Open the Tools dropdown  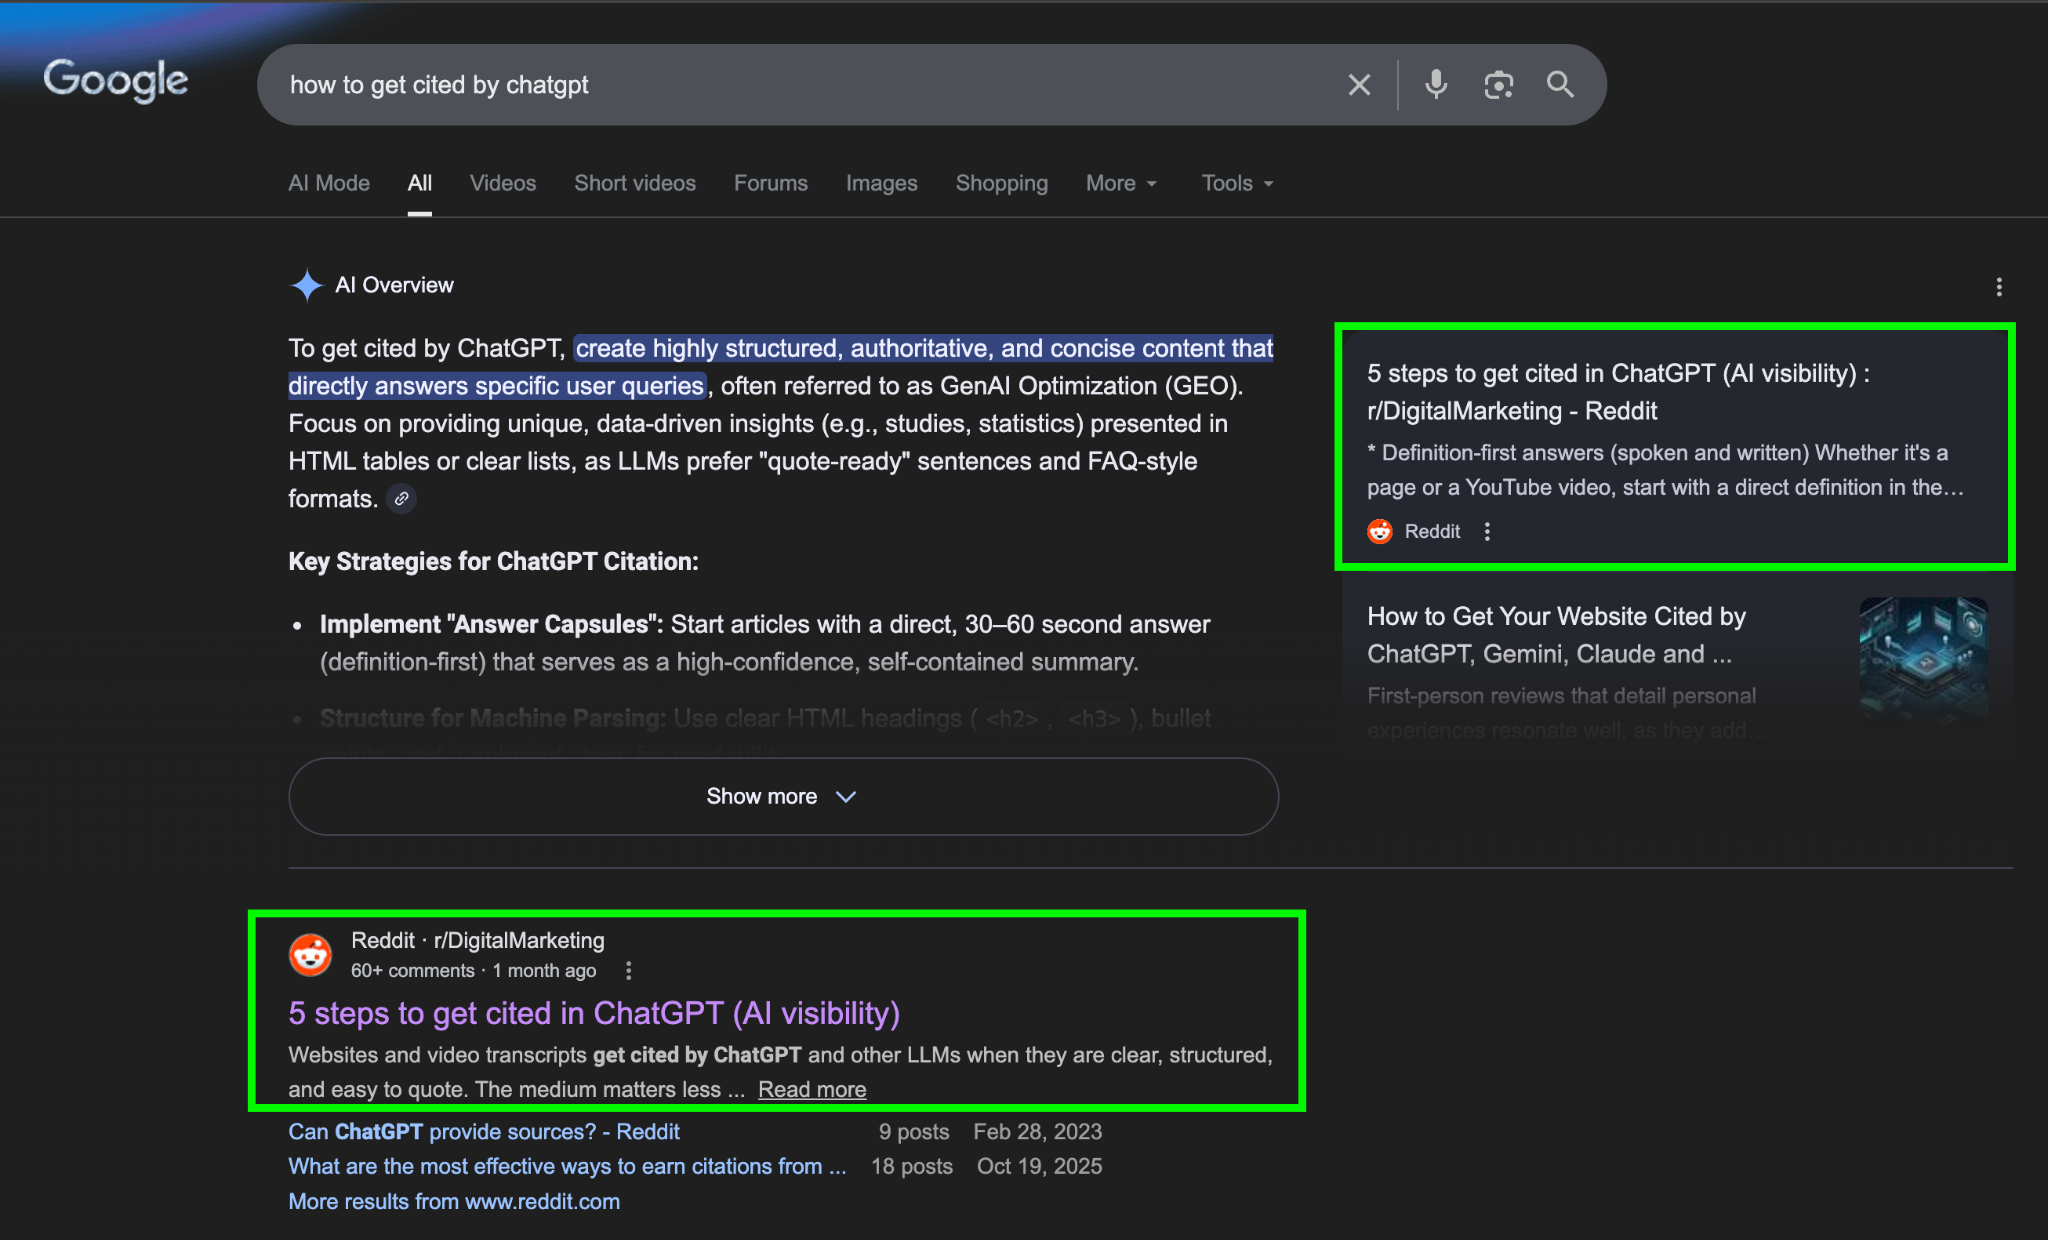click(1238, 183)
